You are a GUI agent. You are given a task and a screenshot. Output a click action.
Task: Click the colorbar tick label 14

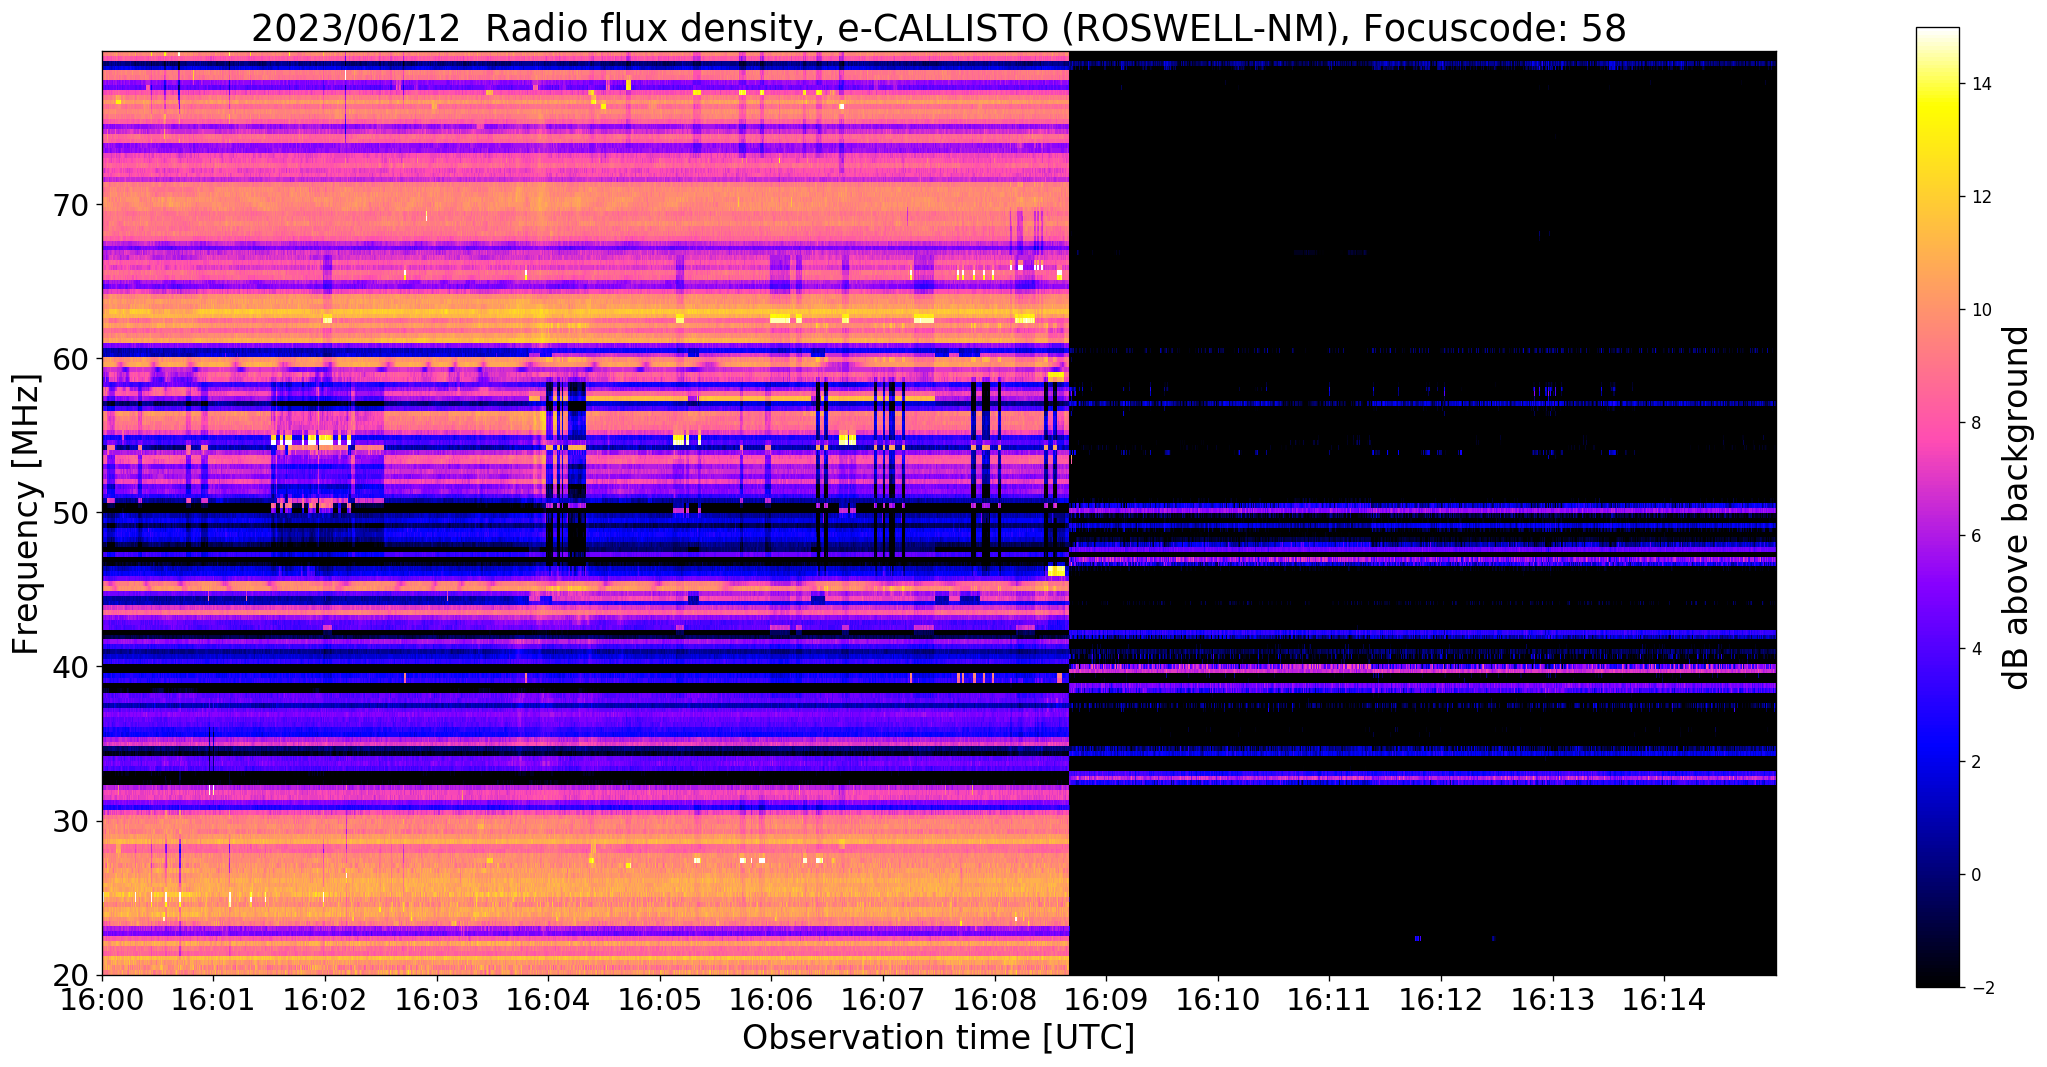pos(1980,84)
